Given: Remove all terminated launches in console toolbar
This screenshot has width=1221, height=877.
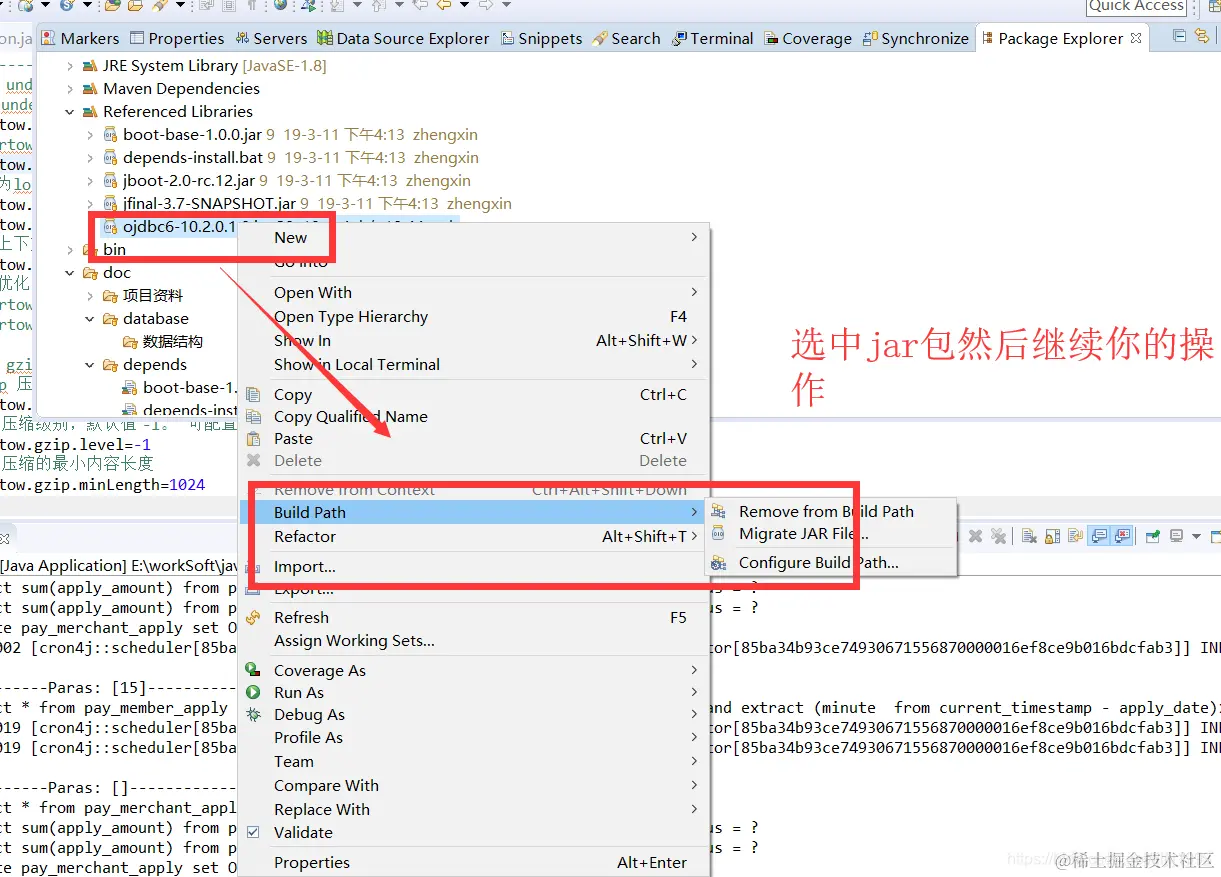Looking at the screenshot, I should click(x=998, y=536).
